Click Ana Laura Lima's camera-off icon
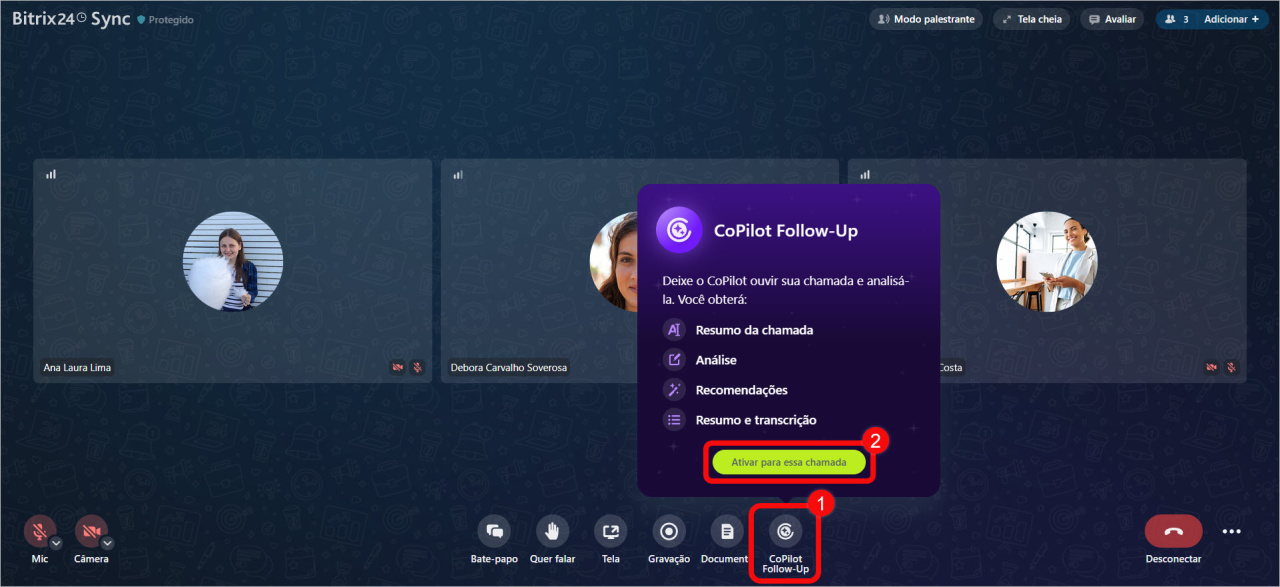Viewport: 1280px width, 587px height. (398, 367)
